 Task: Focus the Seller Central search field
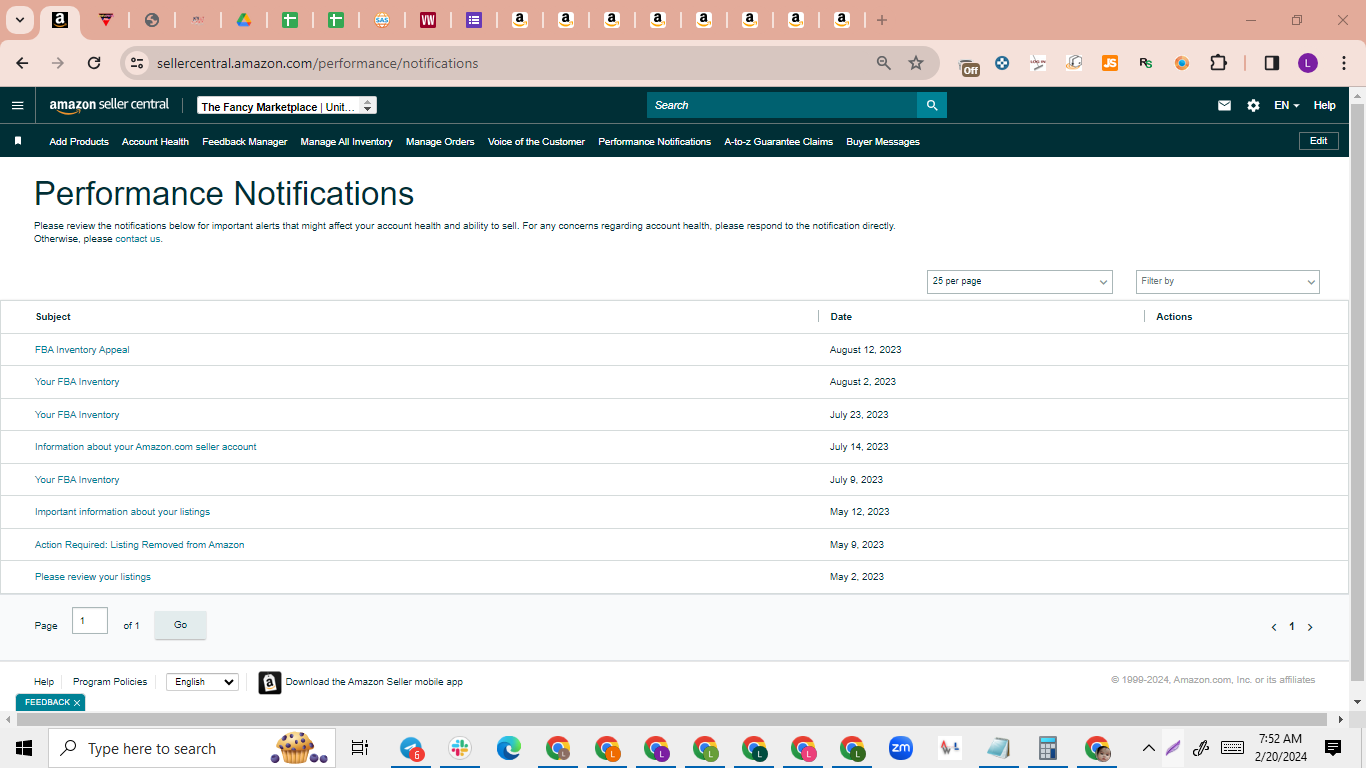click(782, 105)
